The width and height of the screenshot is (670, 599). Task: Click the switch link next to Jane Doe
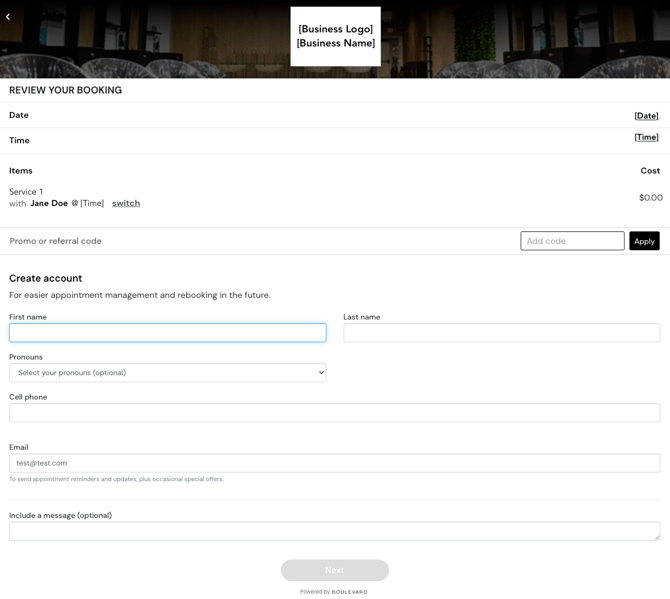(126, 203)
